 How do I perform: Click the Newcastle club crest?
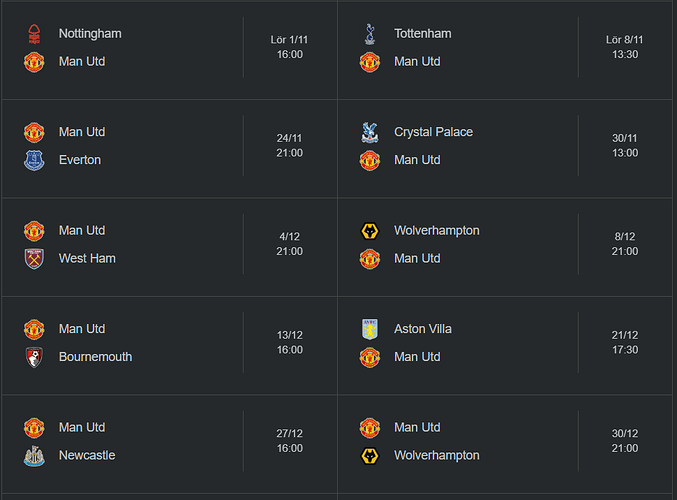click(x=34, y=456)
